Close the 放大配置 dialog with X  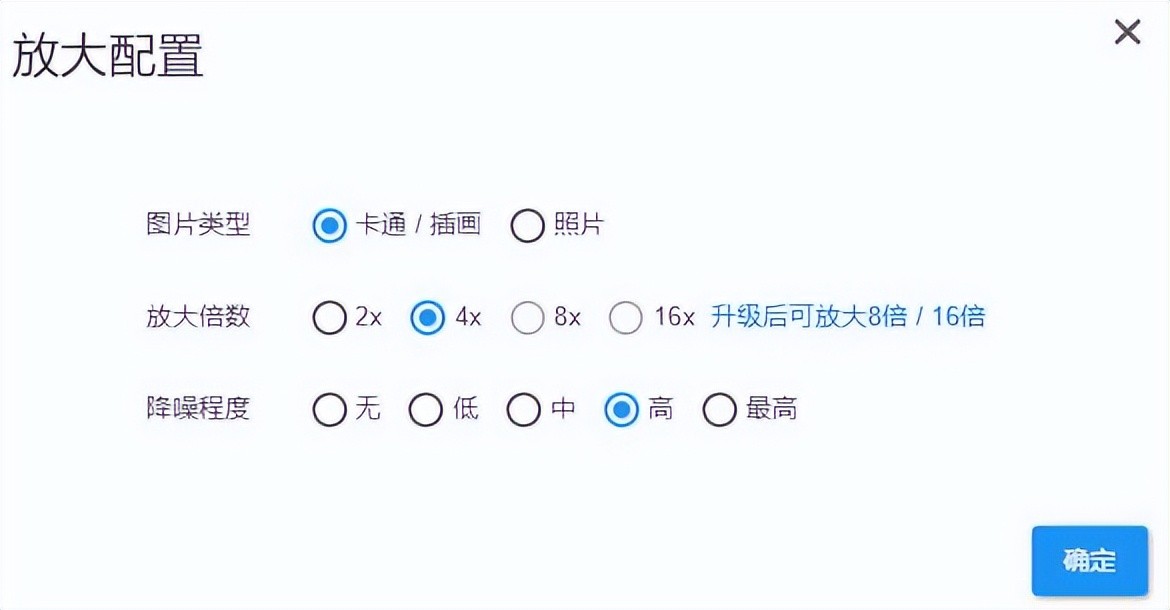(x=1127, y=33)
